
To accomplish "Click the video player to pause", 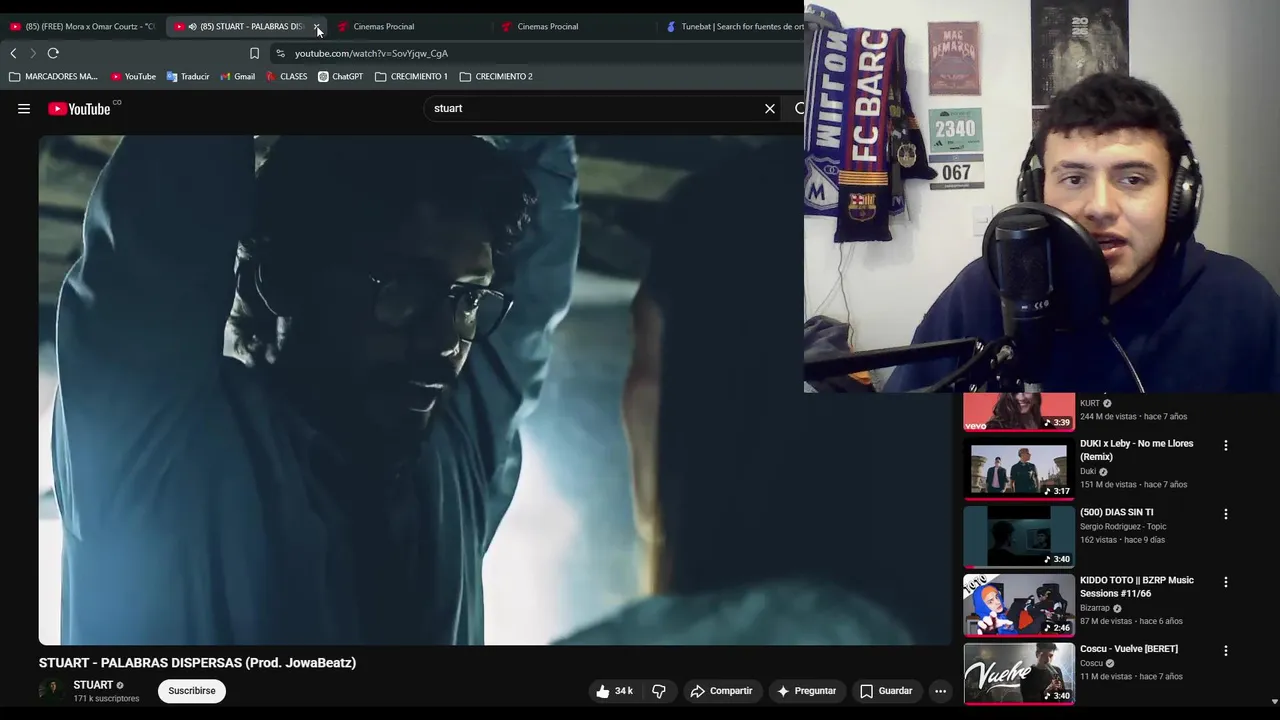I will 495,390.
